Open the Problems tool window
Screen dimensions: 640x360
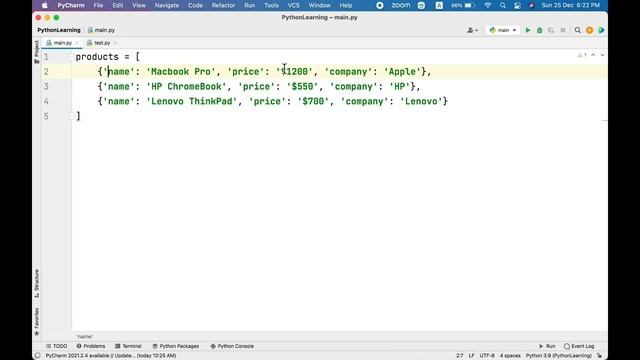pyautogui.click(x=91, y=346)
